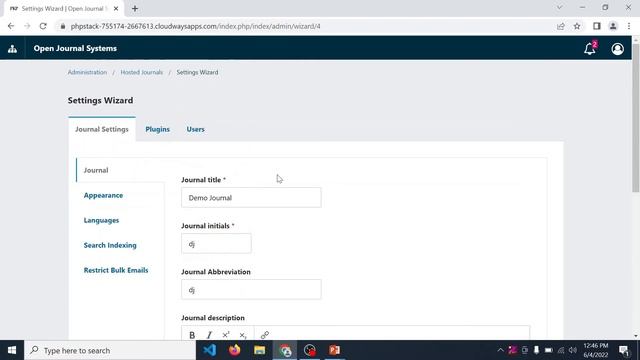
Task: Launch Visual Studio Code from taskbar
Action: pos(209,350)
